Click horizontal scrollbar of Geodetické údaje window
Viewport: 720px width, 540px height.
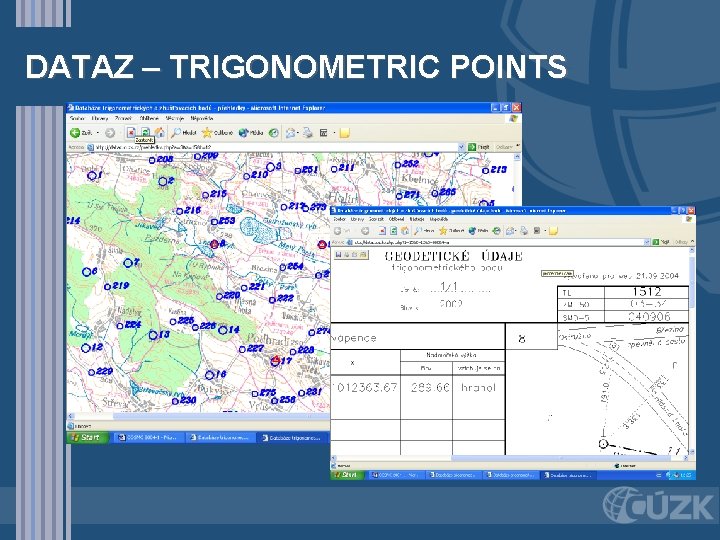511,458
